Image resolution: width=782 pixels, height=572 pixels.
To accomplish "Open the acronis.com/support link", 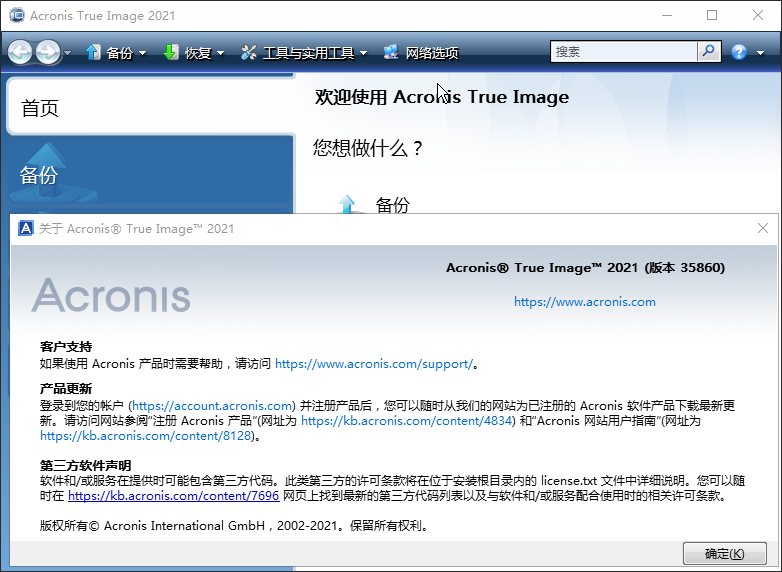I will click(x=372, y=364).
